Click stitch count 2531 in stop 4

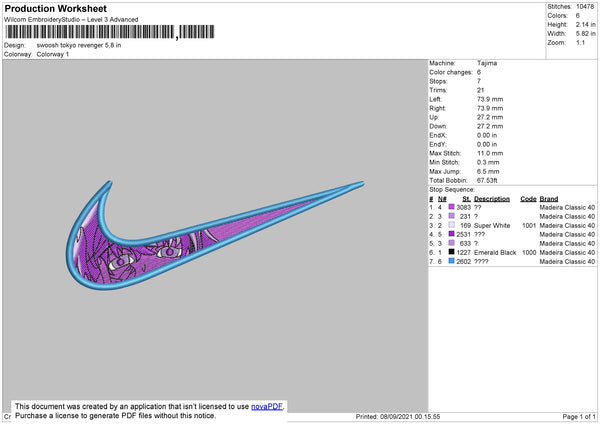point(463,234)
